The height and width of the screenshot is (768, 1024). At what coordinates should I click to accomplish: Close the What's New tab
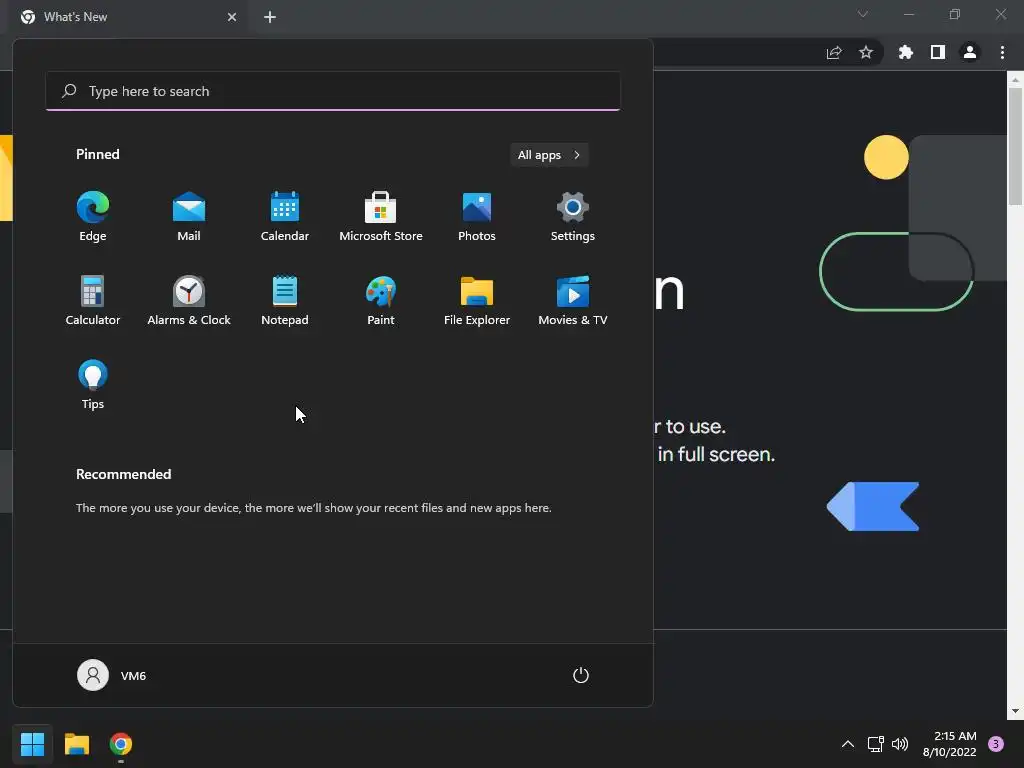click(232, 17)
